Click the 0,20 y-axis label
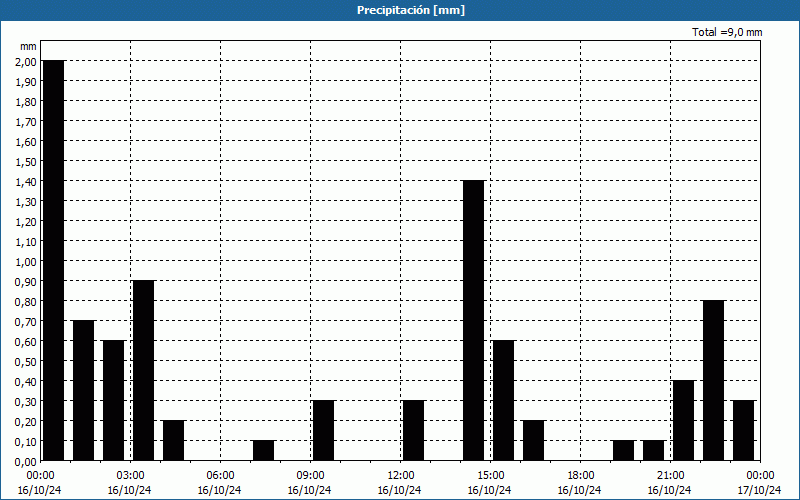The image size is (800, 500). [x=27, y=421]
